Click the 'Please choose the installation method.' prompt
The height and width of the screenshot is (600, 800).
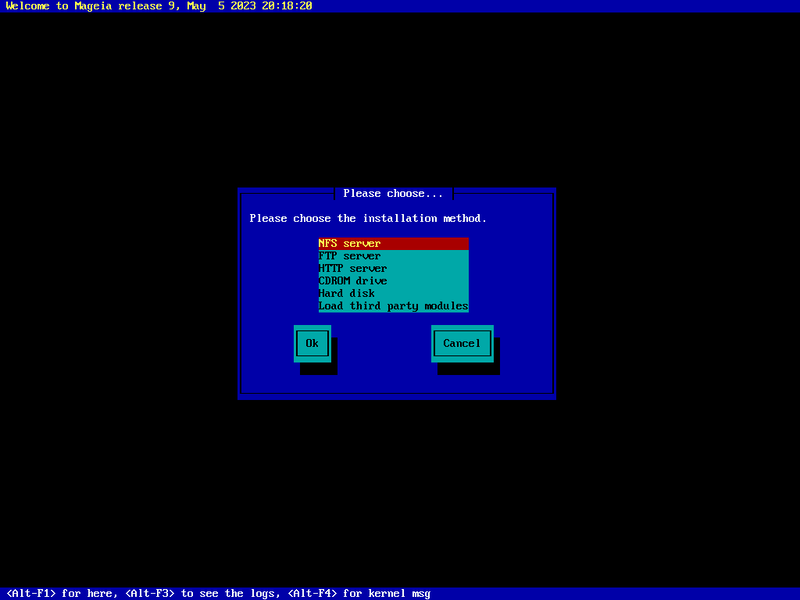(x=368, y=218)
